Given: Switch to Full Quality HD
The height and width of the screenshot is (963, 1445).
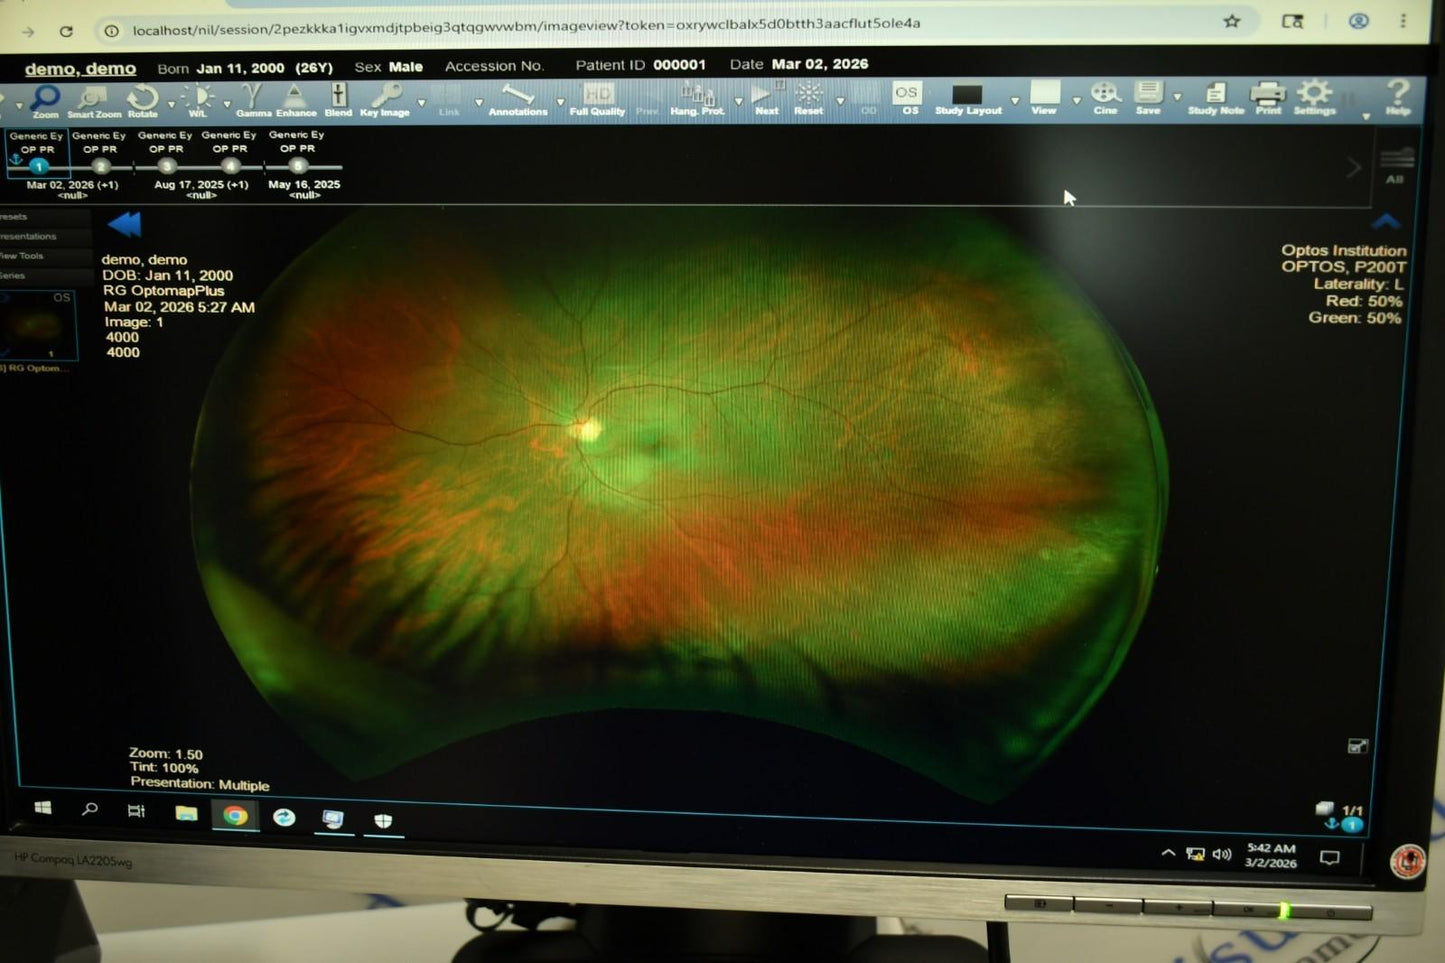Looking at the screenshot, I should click(x=597, y=101).
